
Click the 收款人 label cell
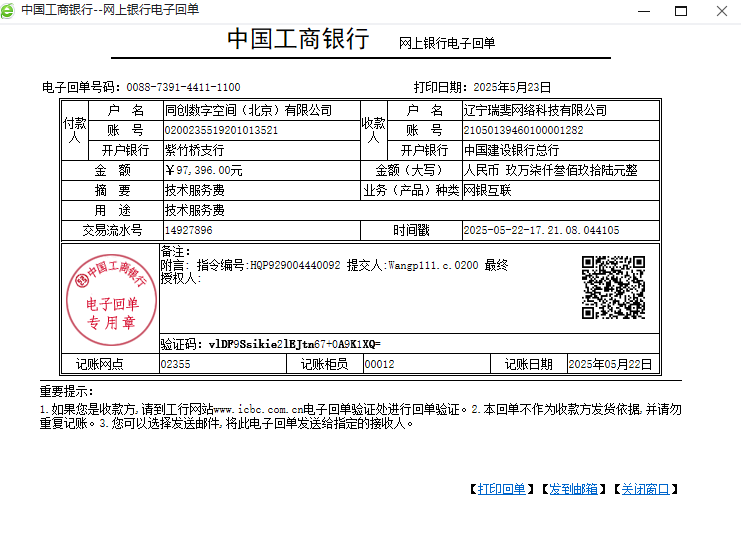(374, 130)
